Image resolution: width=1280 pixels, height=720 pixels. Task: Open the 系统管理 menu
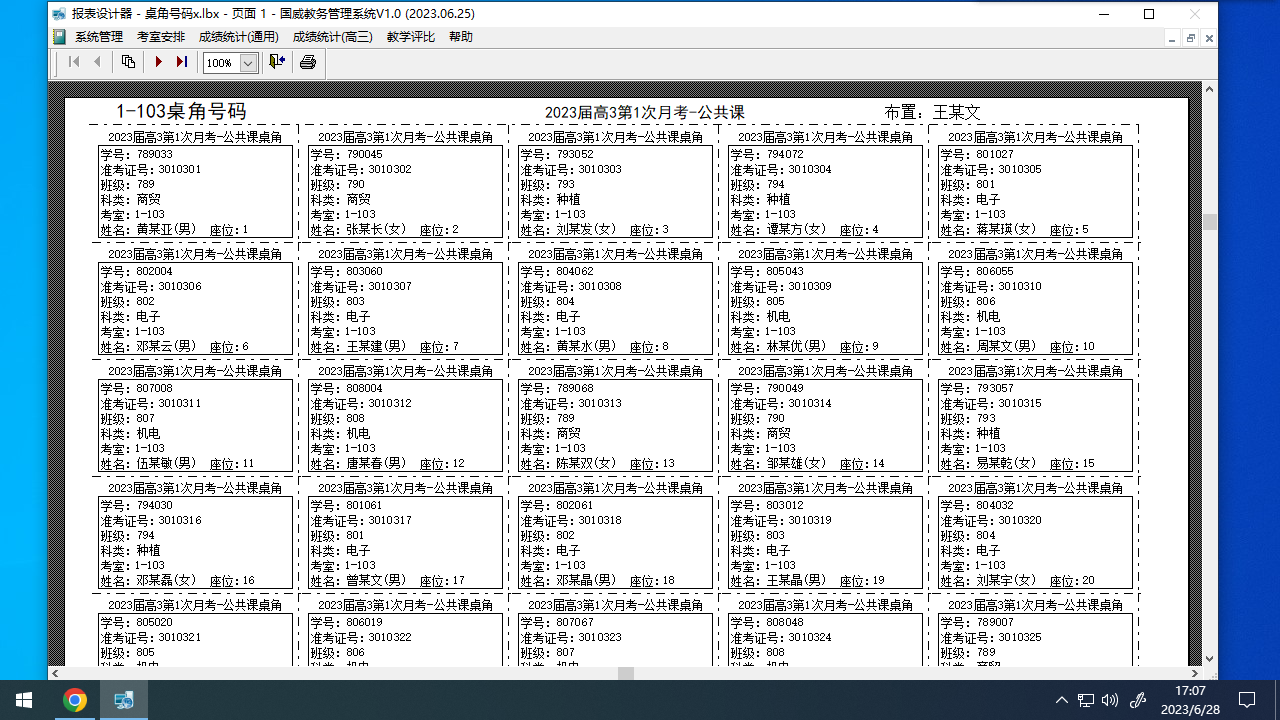pos(95,36)
